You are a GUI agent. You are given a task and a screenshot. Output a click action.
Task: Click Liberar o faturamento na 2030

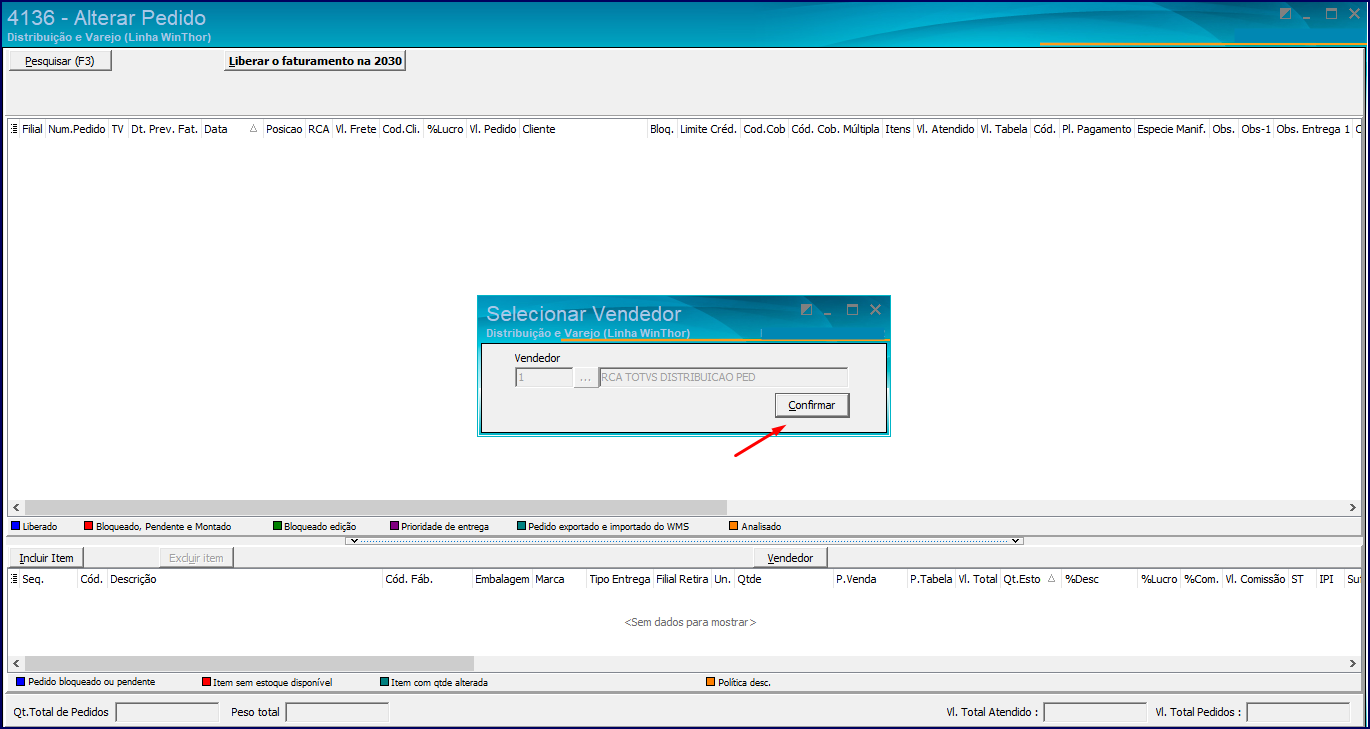point(315,61)
